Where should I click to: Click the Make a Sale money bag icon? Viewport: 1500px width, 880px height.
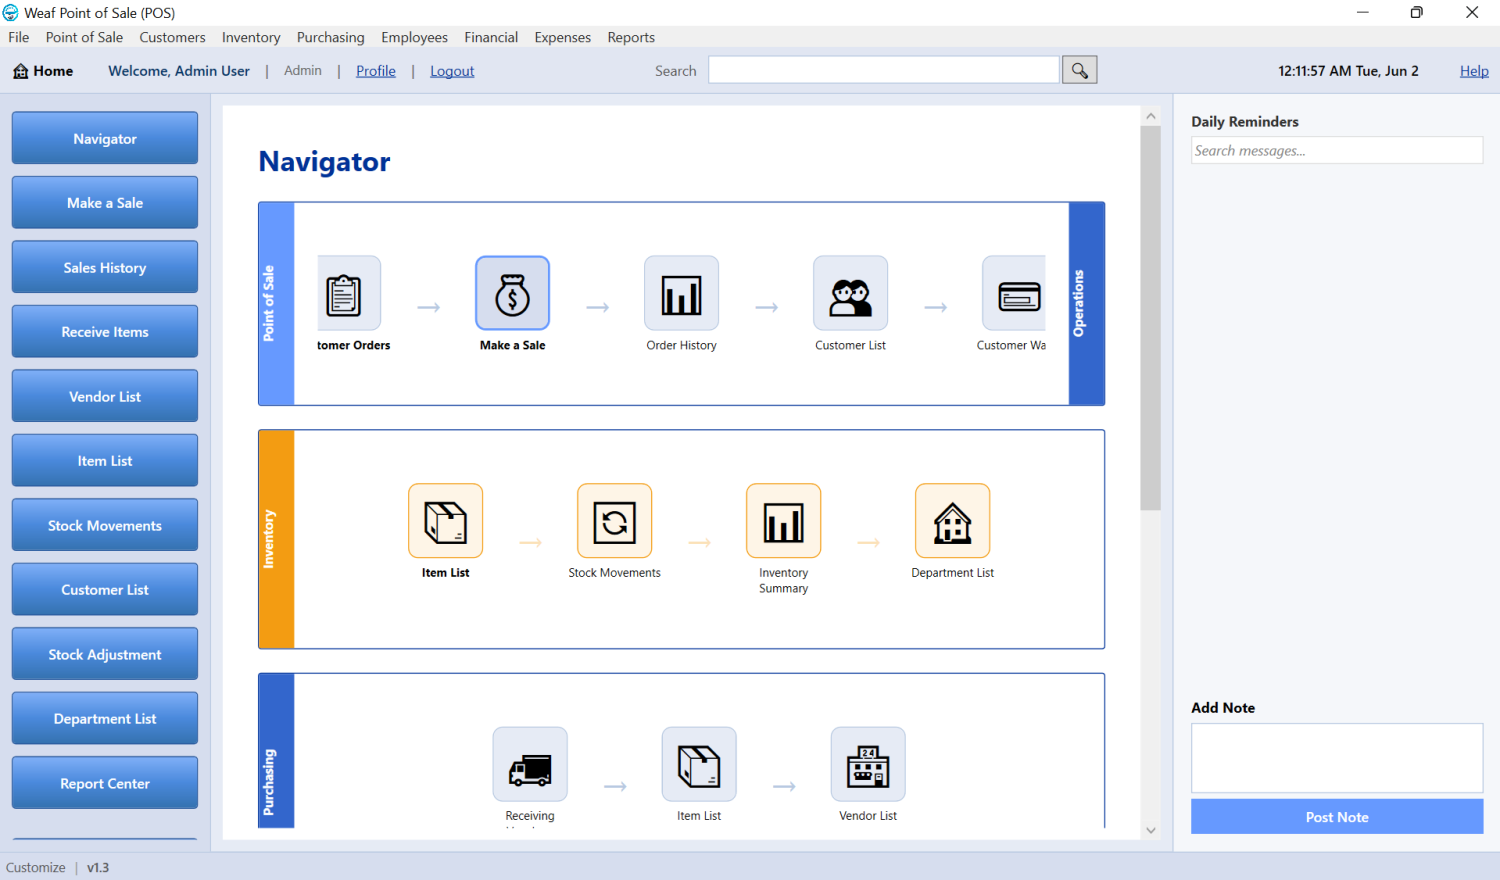(512, 293)
